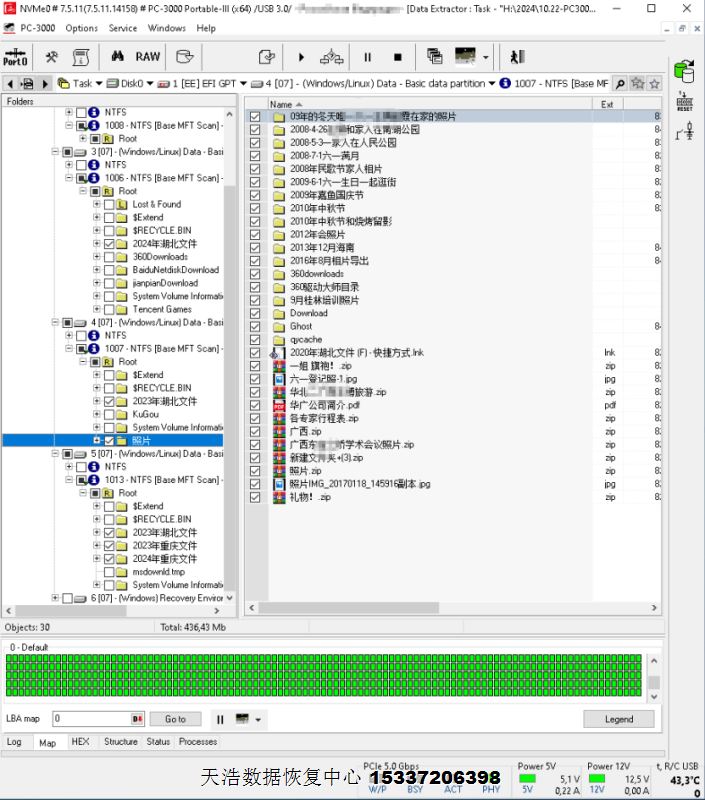Screen dimensions: 705x800
Task: Open the map view dropdown arrow beside Legend
Action: (x=258, y=719)
